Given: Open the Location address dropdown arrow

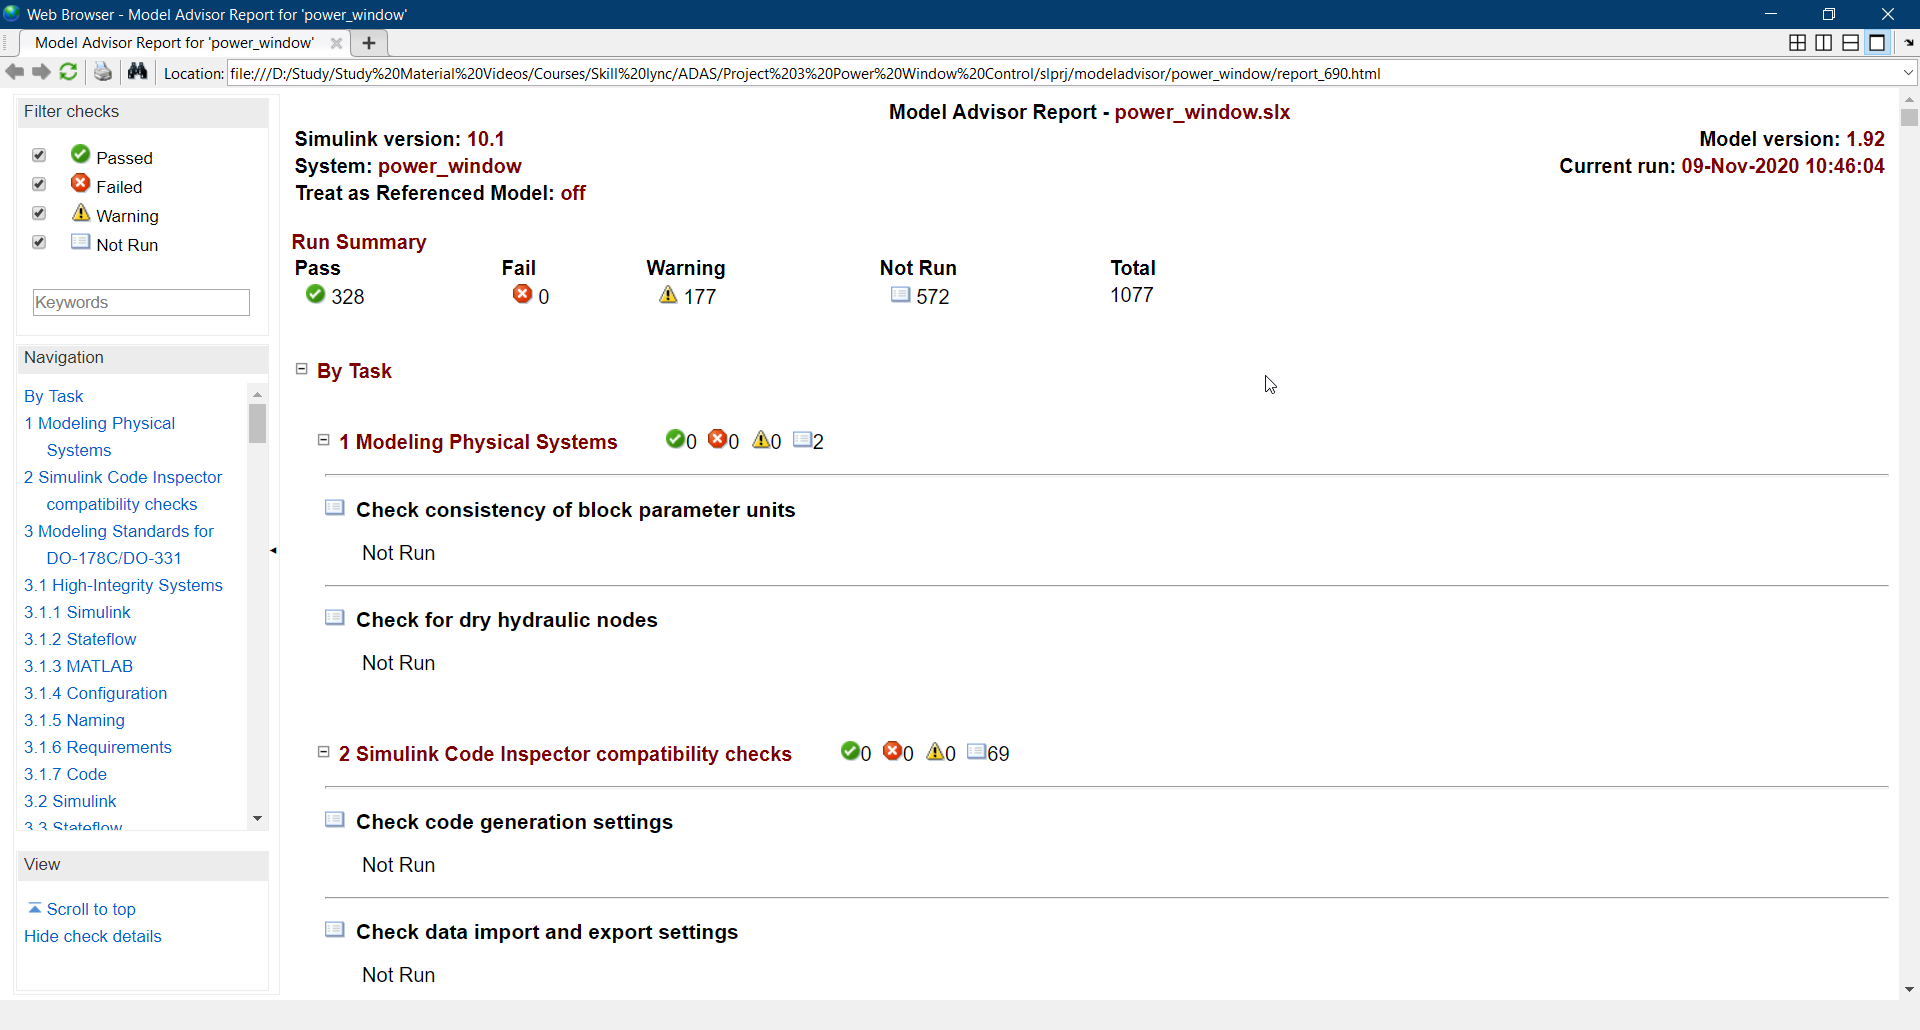Looking at the screenshot, I should (1907, 73).
